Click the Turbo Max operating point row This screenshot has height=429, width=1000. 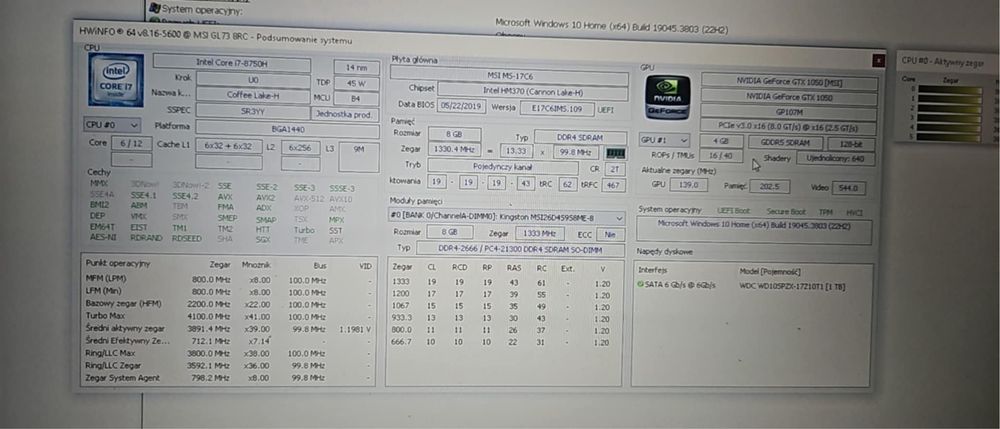pos(228,316)
